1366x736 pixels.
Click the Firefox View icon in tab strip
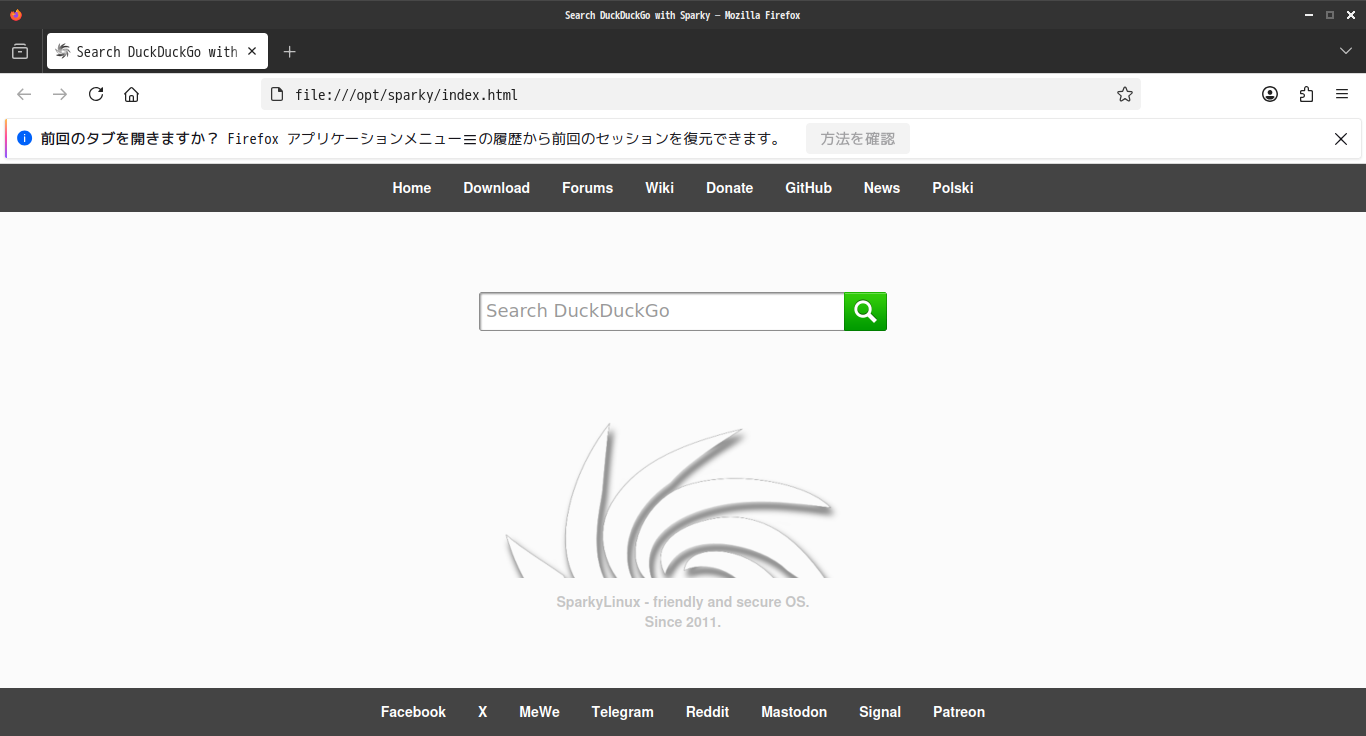[20, 51]
